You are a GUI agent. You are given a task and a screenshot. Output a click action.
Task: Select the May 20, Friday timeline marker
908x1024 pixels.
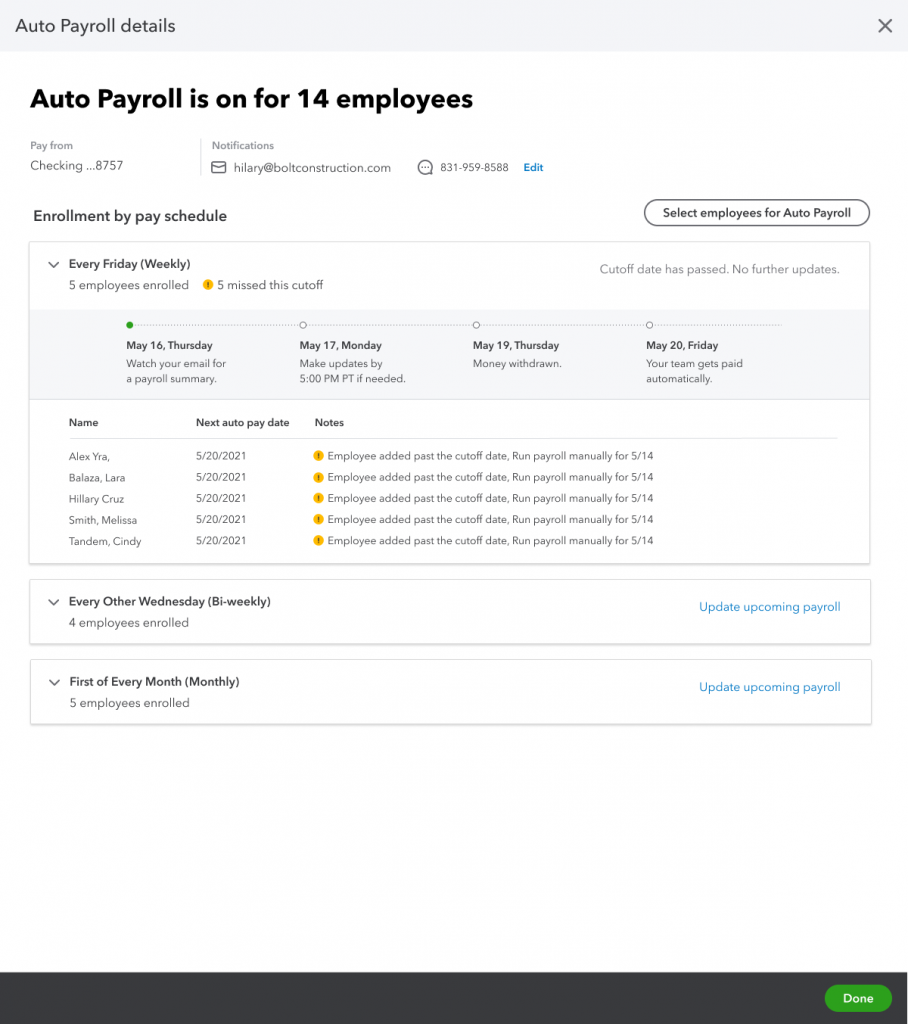point(649,325)
